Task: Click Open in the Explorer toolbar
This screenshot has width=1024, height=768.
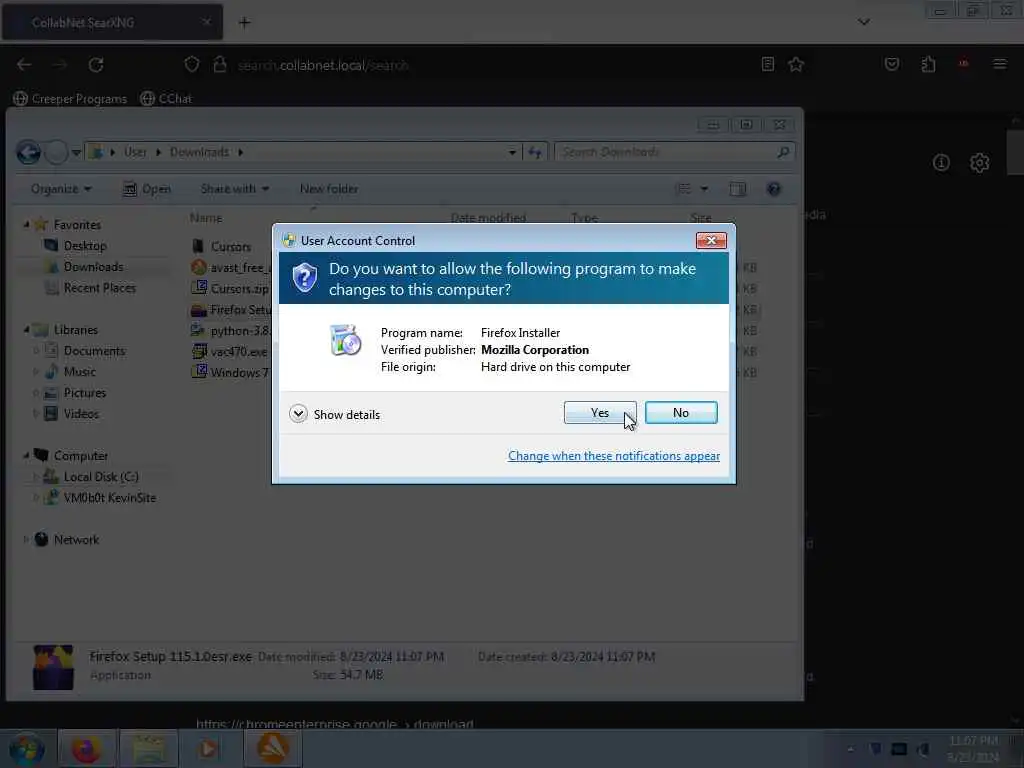Action: pyautogui.click(x=147, y=189)
